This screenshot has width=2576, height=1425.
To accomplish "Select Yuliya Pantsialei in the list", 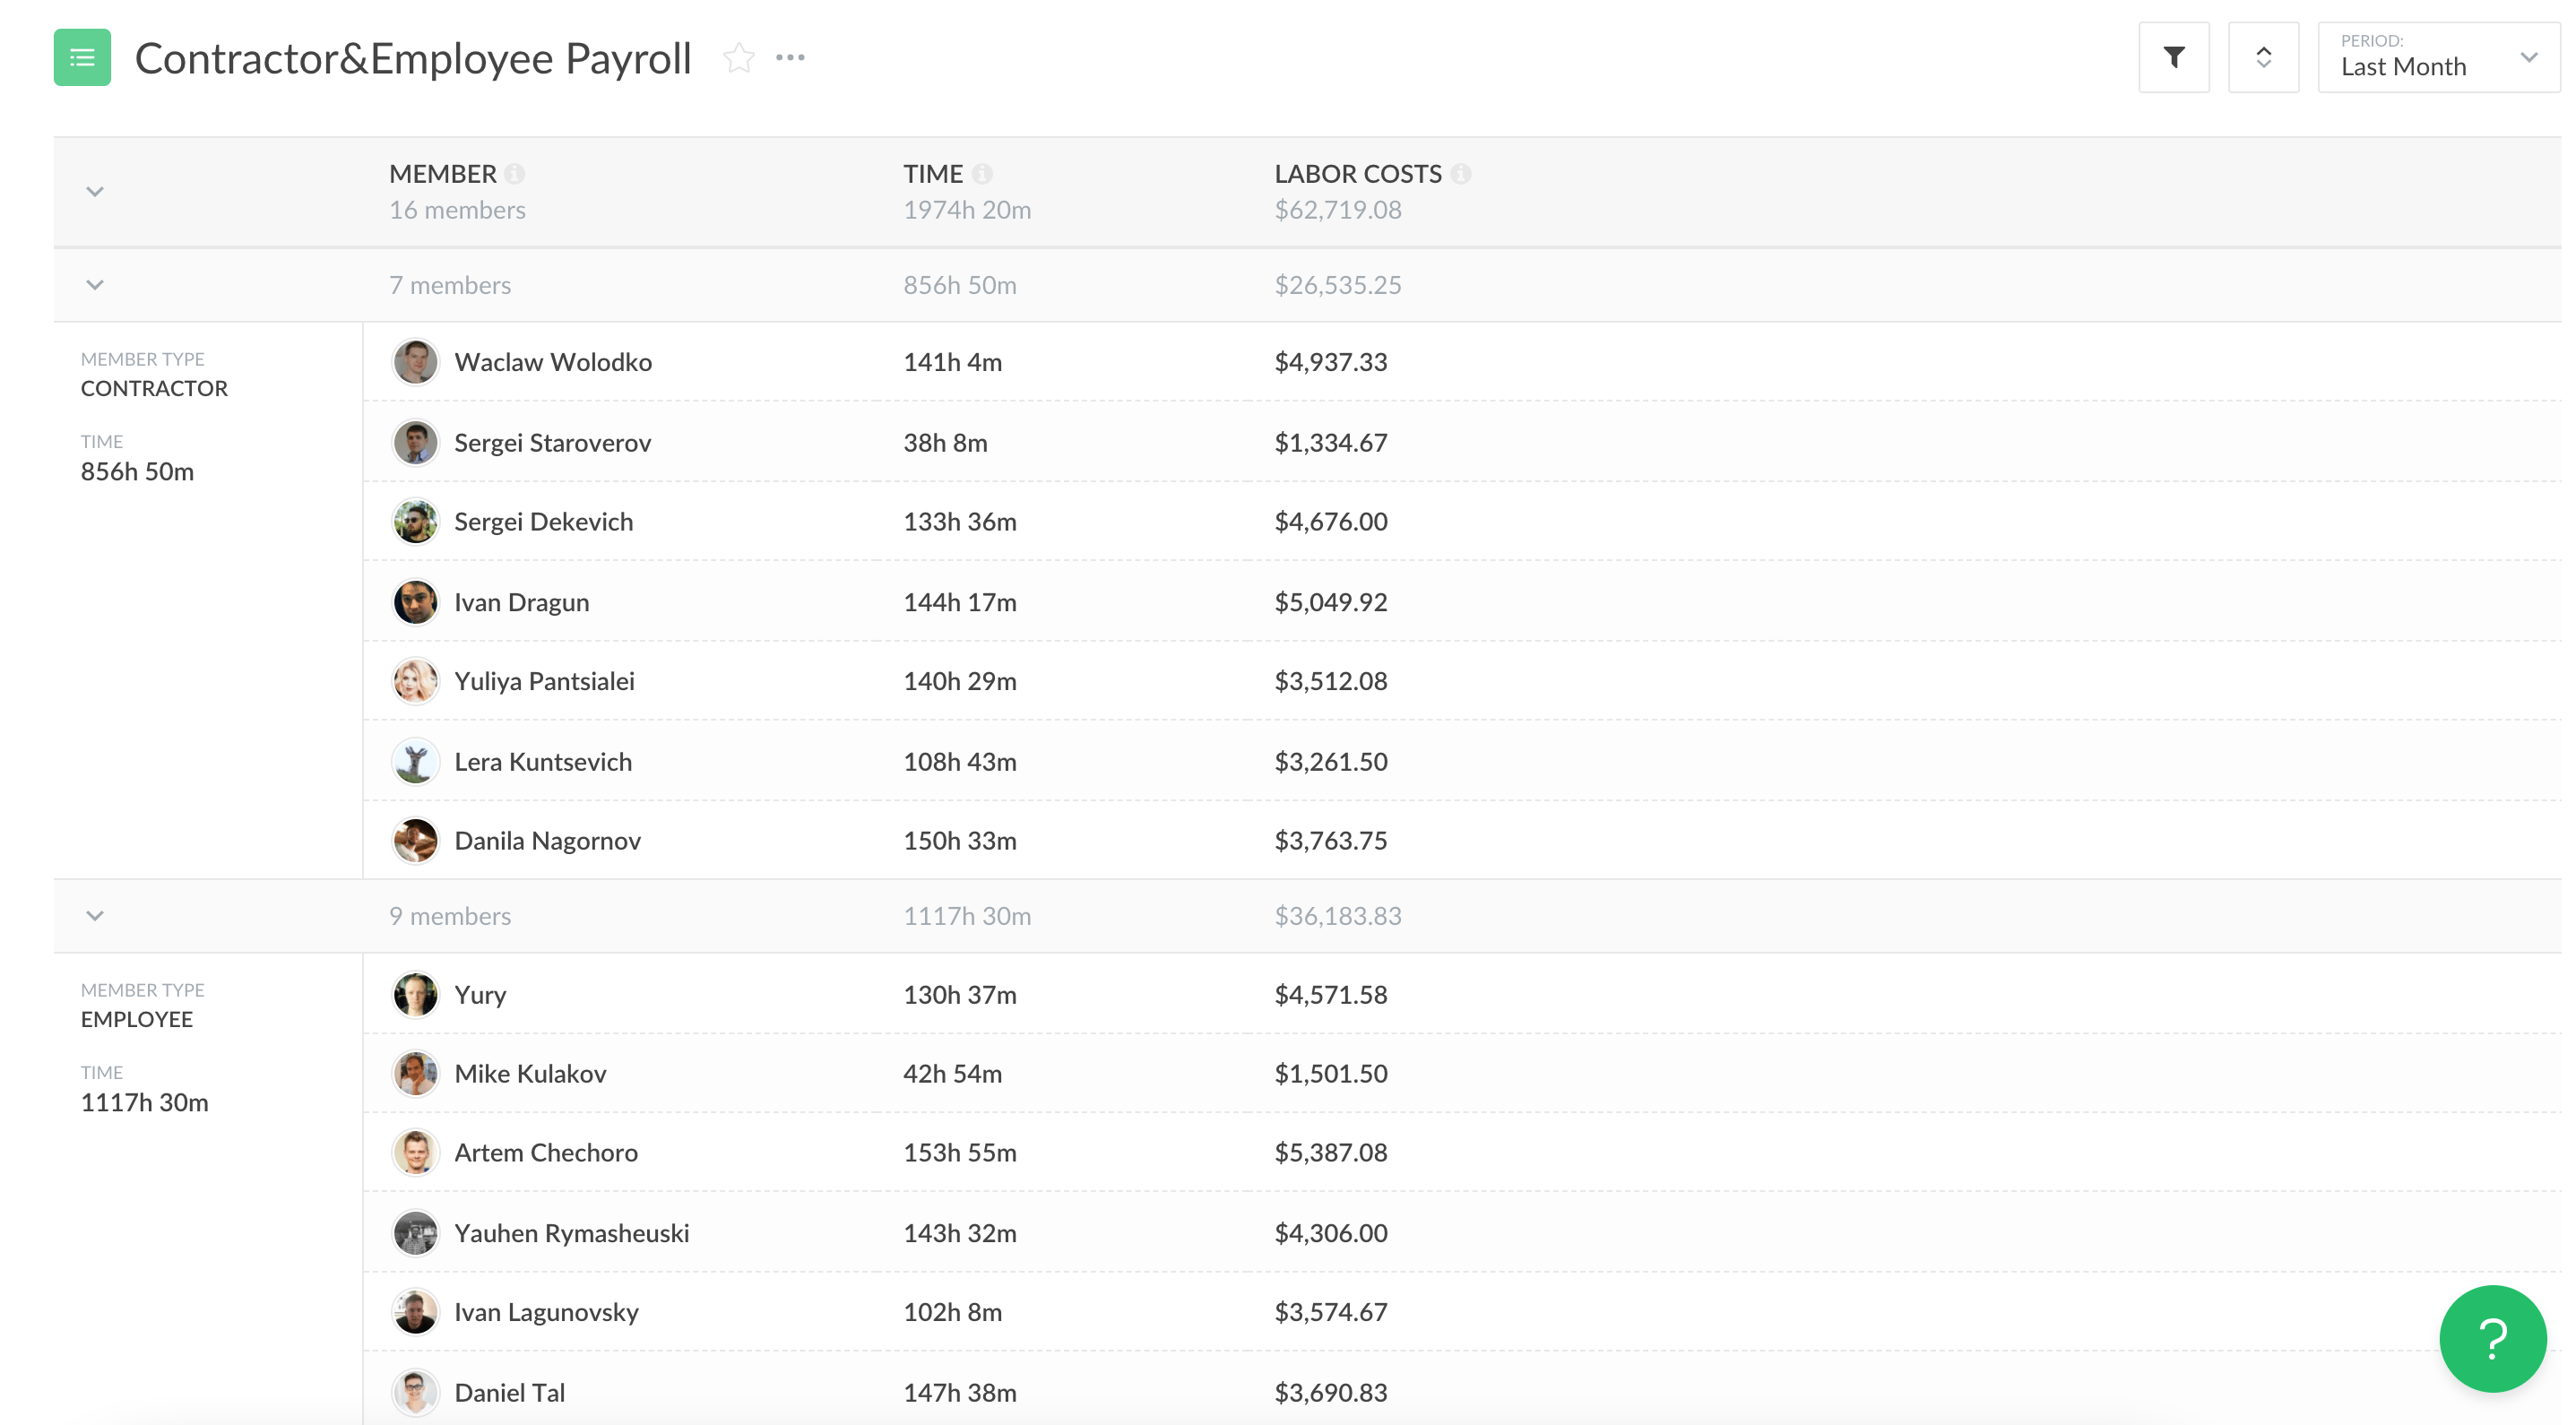I will (544, 681).
